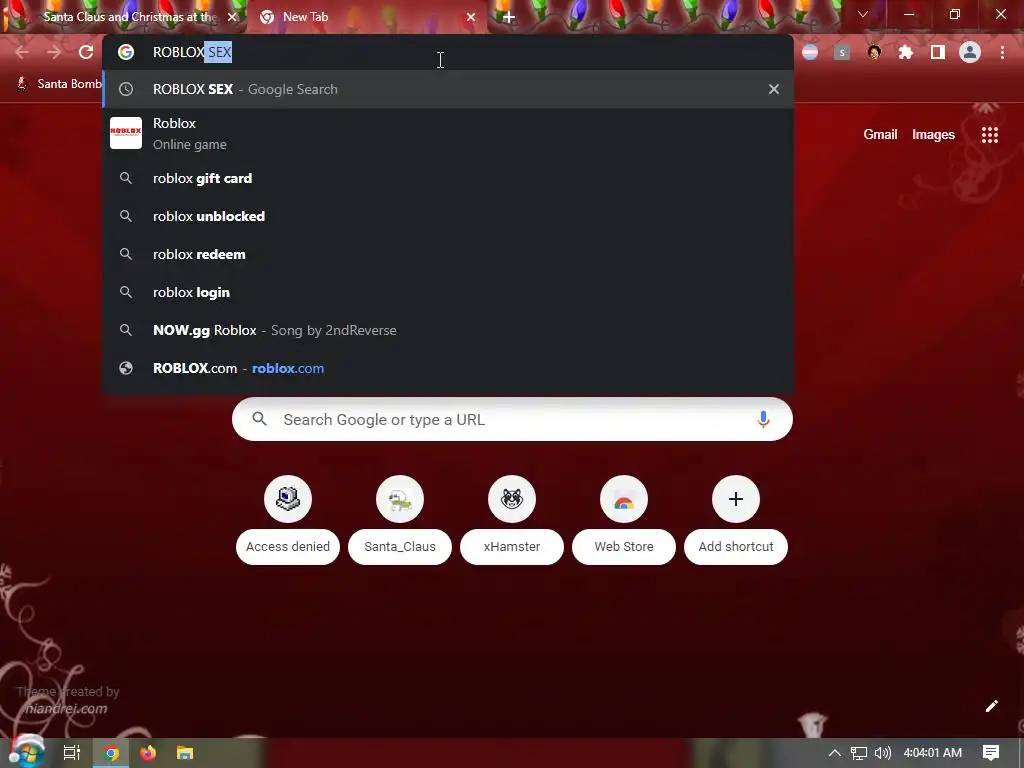Click the striped flag extension icon
Image resolution: width=1024 pixels, height=768 pixels.
(x=810, y=52)
